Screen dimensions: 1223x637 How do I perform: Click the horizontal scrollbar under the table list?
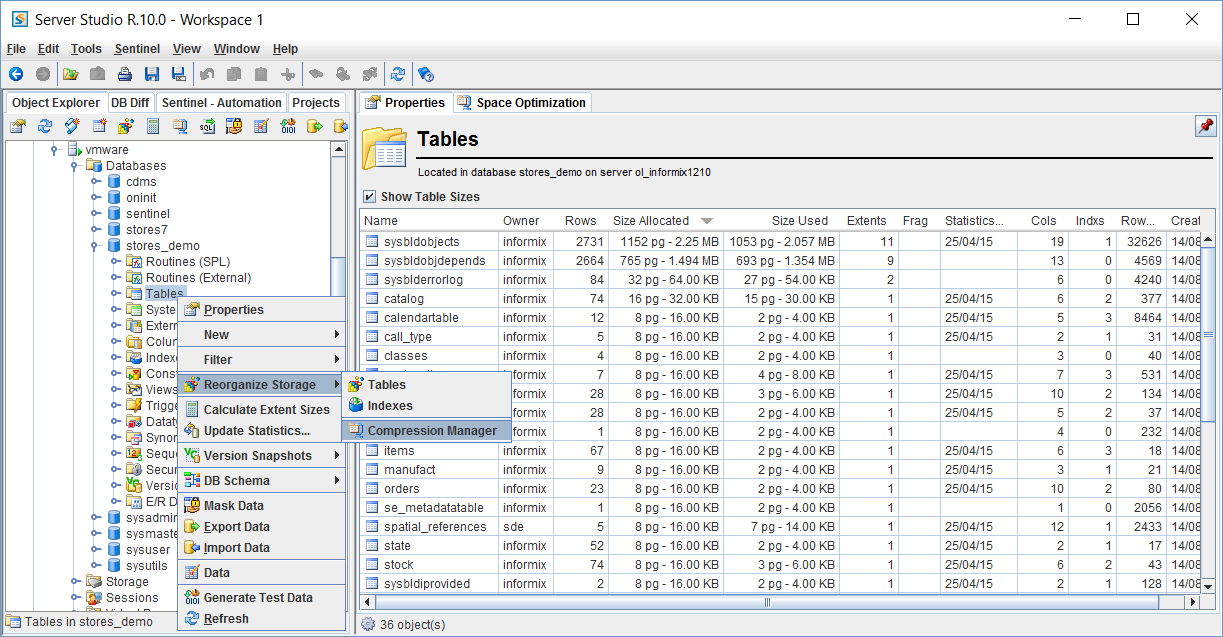[x=768, y=603]
